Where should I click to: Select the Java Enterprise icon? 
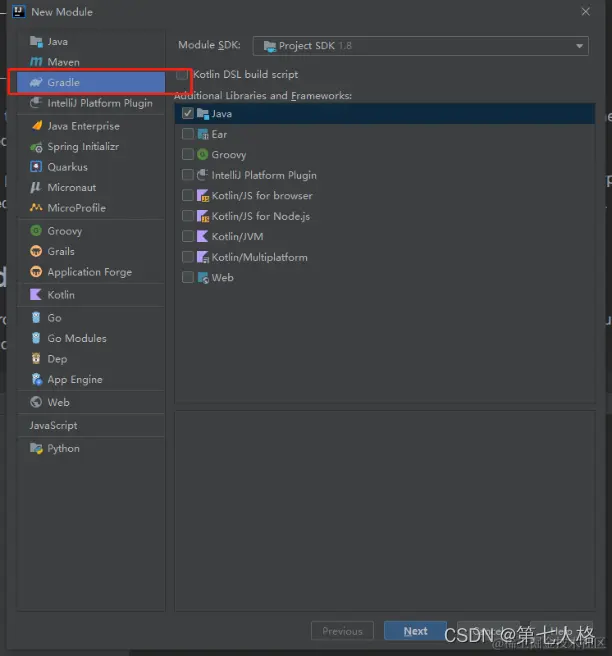[37, 126]
